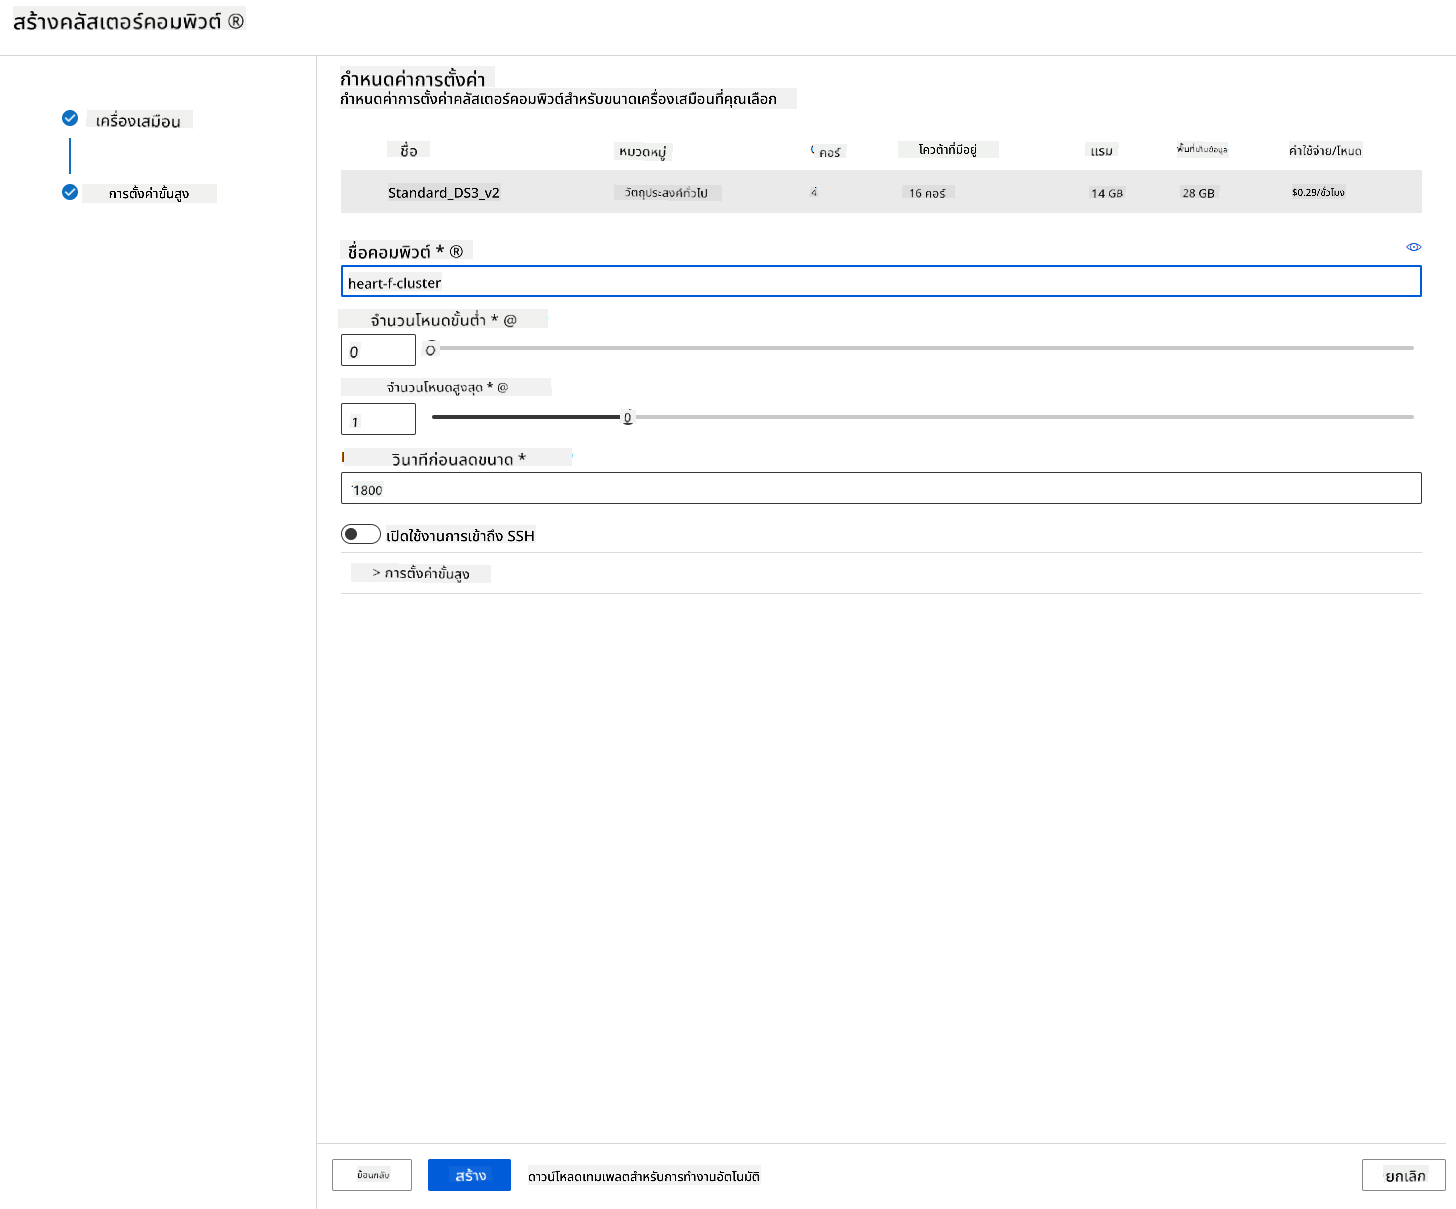Toggle เปิดใช้งานการเข้าถึง SSH switch
This screenshot has width=1456, height=1209.
pos(360,534)
